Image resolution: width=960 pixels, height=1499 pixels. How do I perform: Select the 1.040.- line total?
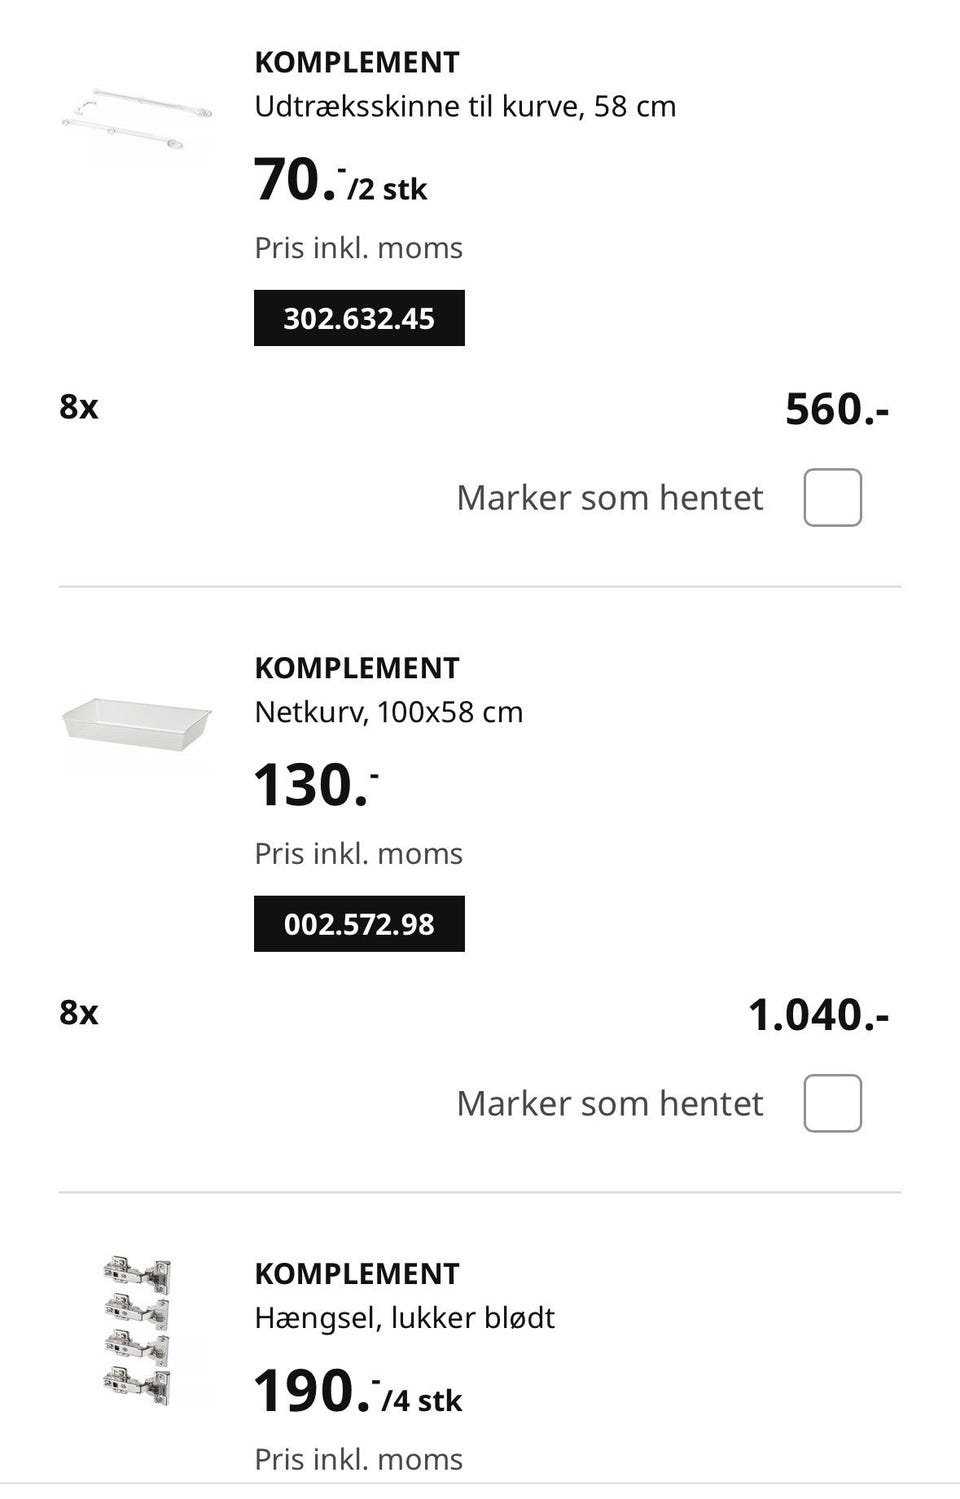818,1015
